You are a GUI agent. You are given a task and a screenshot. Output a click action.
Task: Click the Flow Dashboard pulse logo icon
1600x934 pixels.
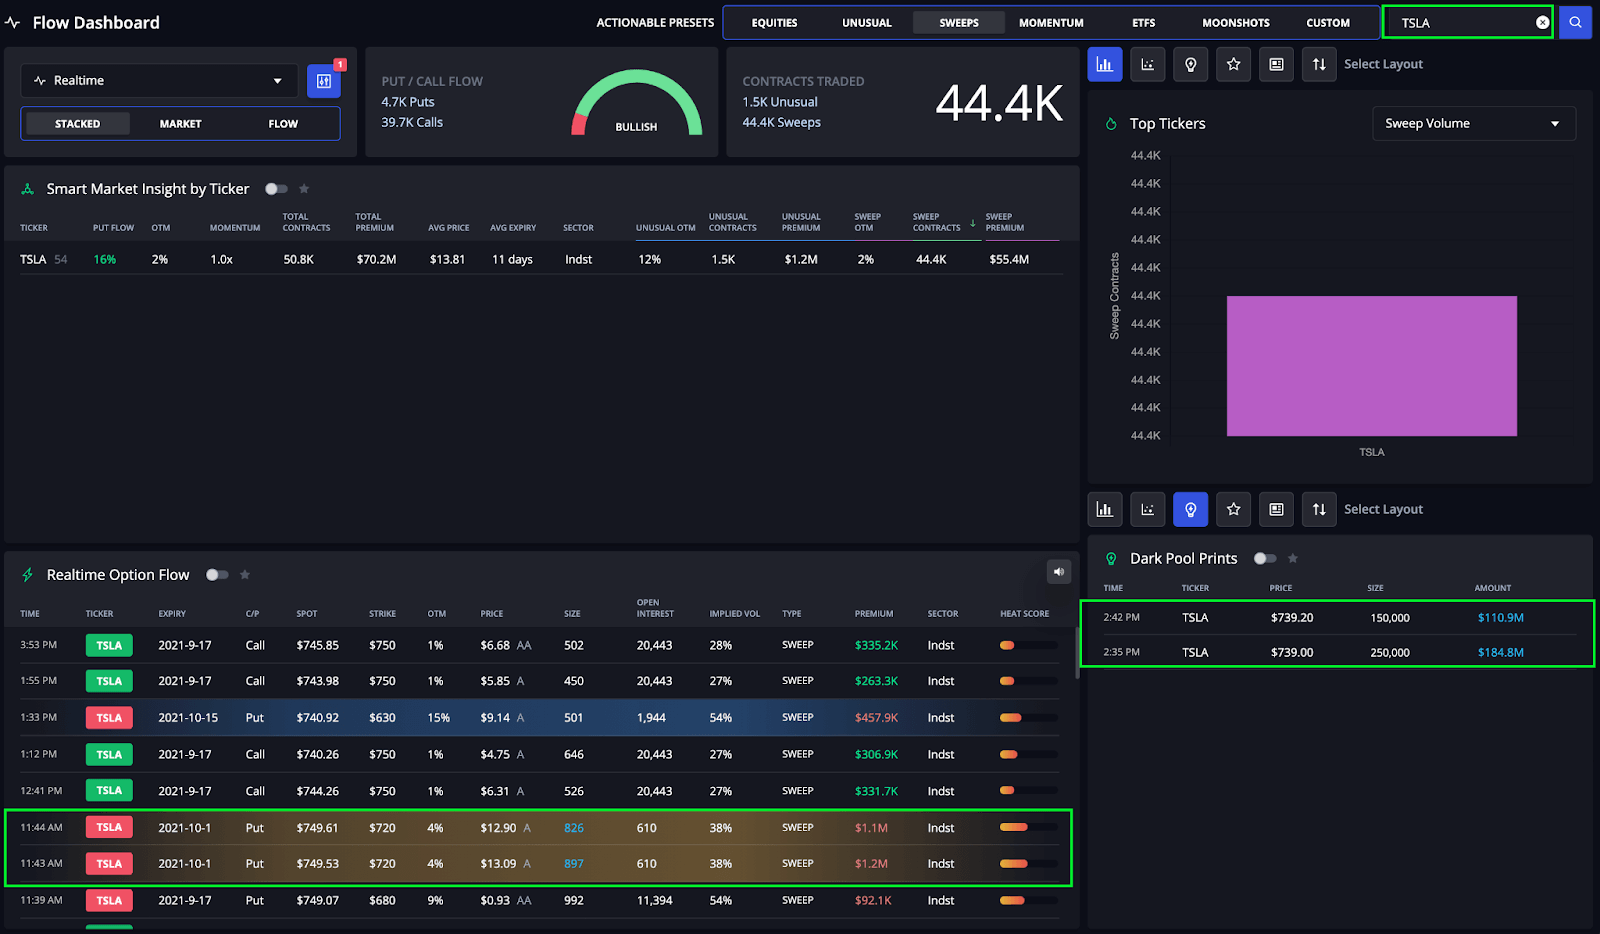[13, 22]
